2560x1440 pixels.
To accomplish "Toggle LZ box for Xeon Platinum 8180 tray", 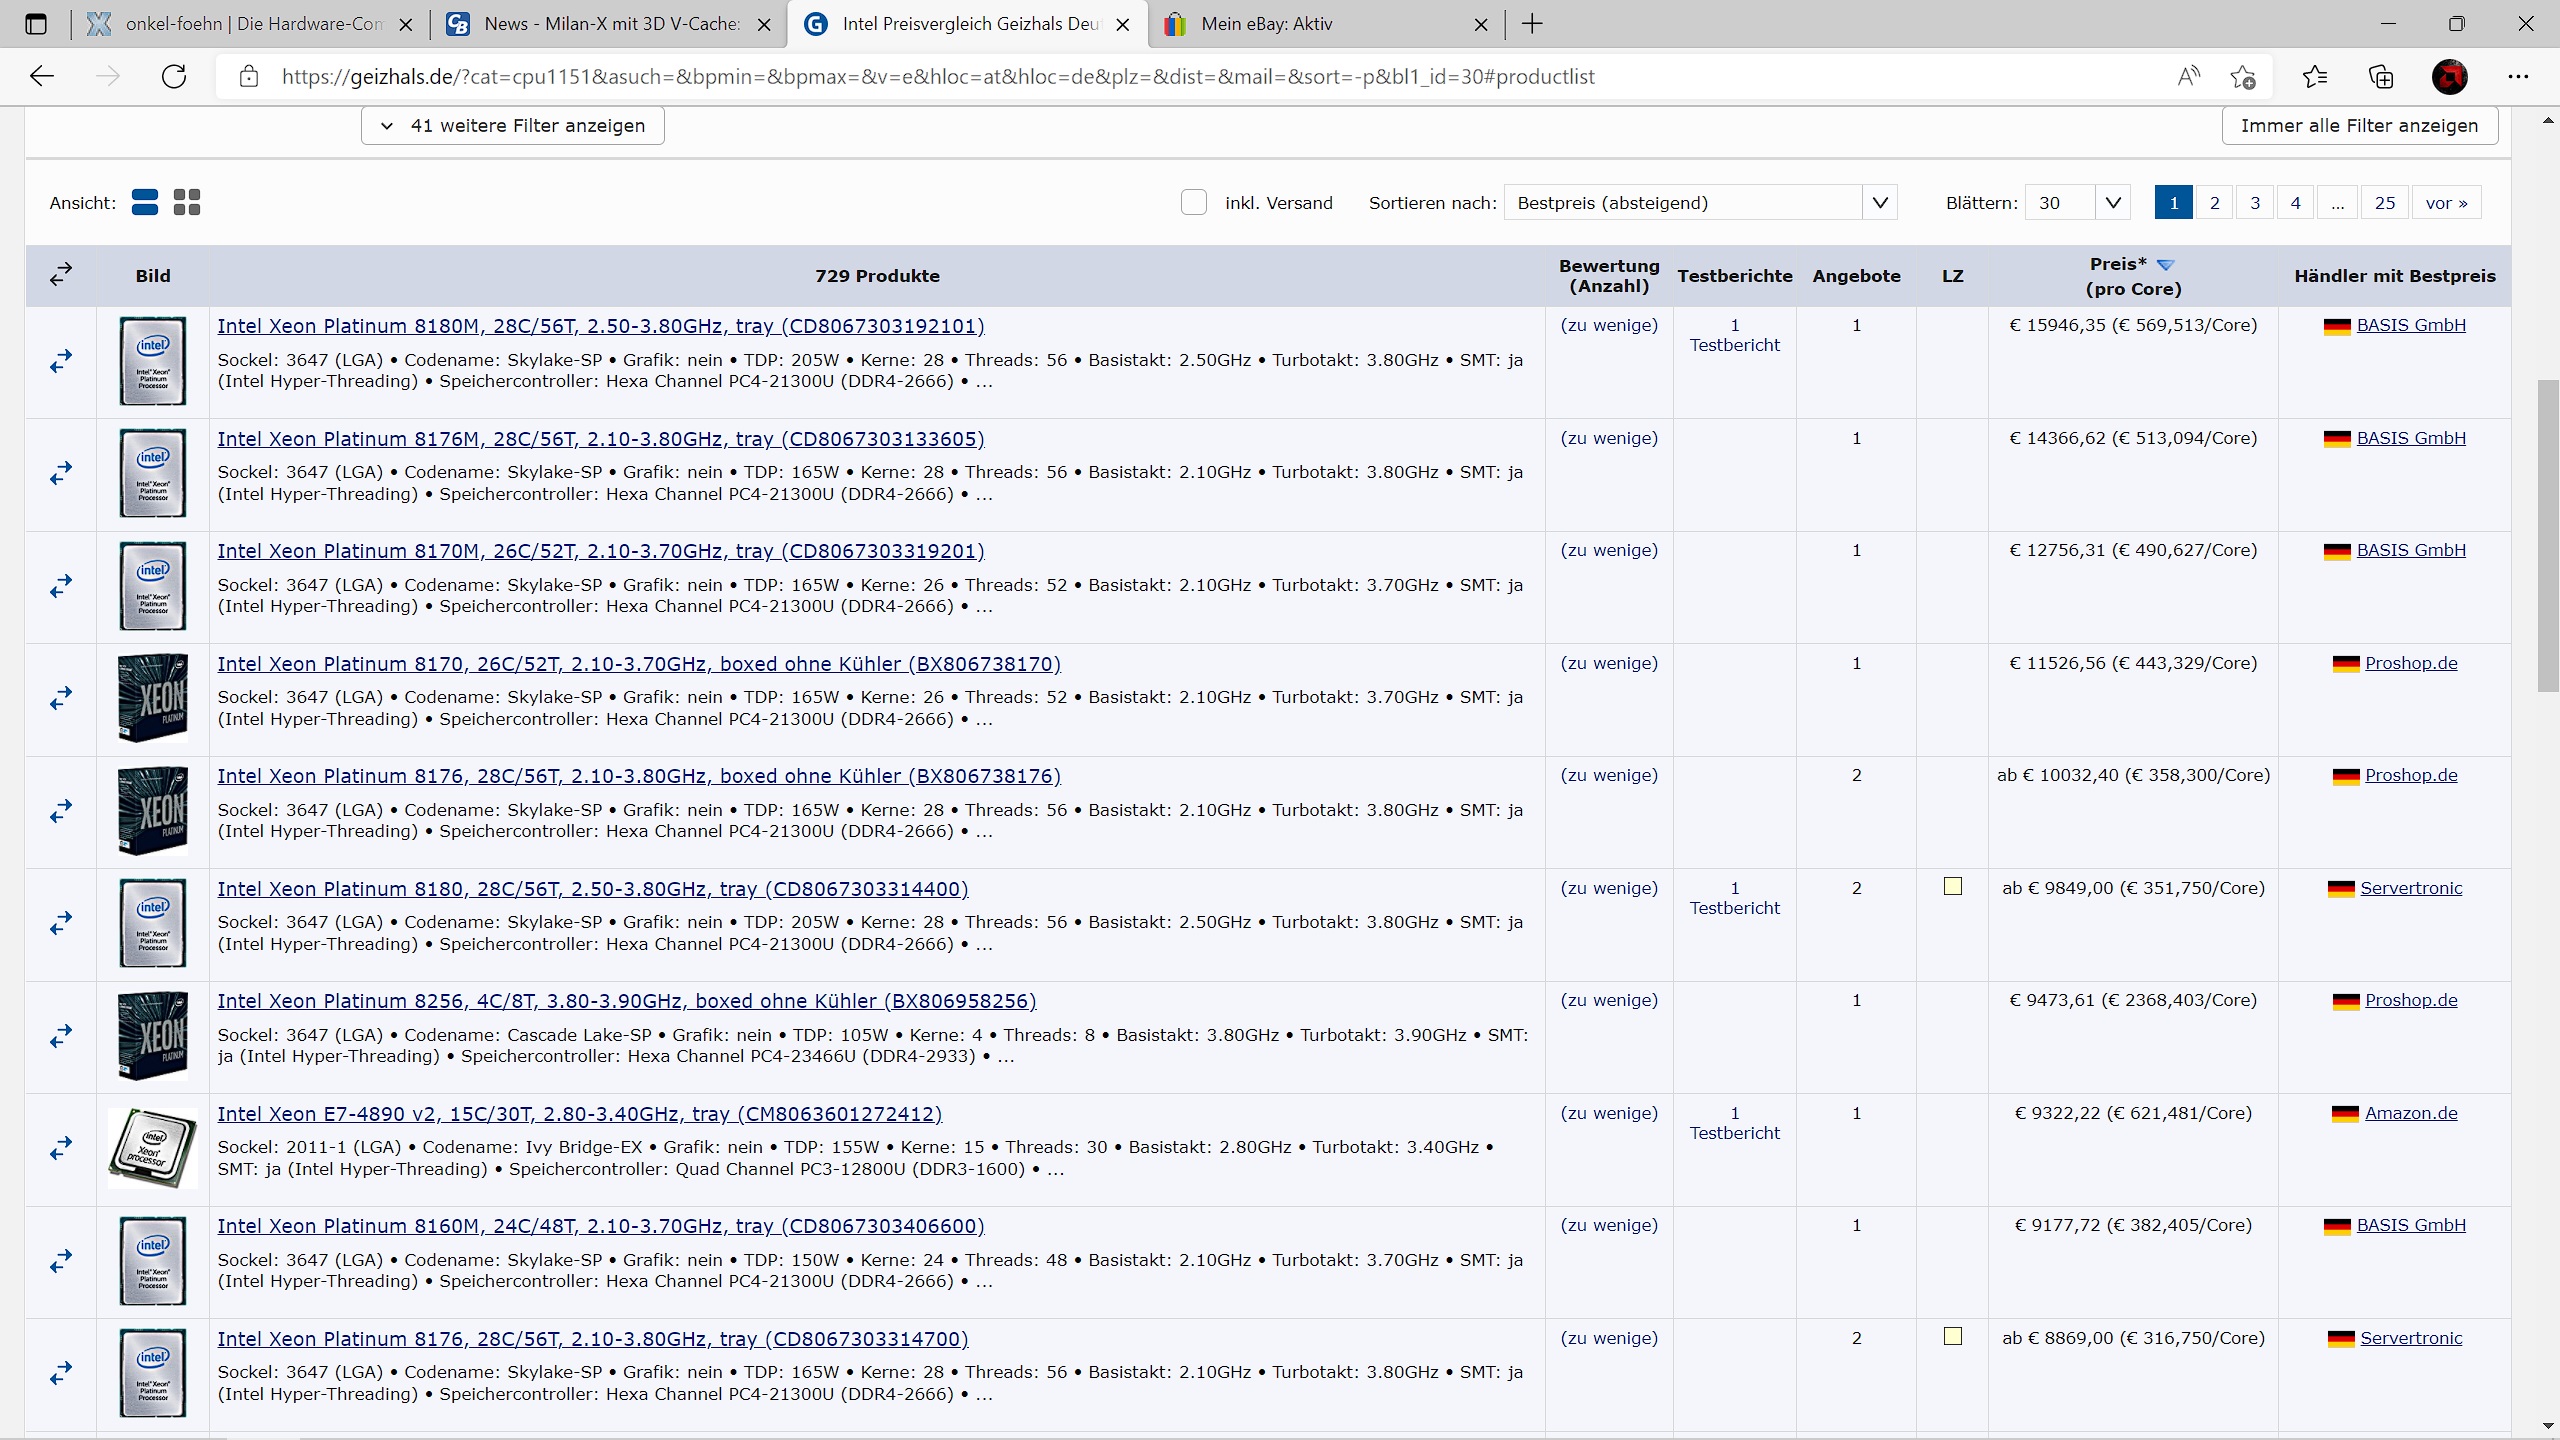I will (1952, 886).
